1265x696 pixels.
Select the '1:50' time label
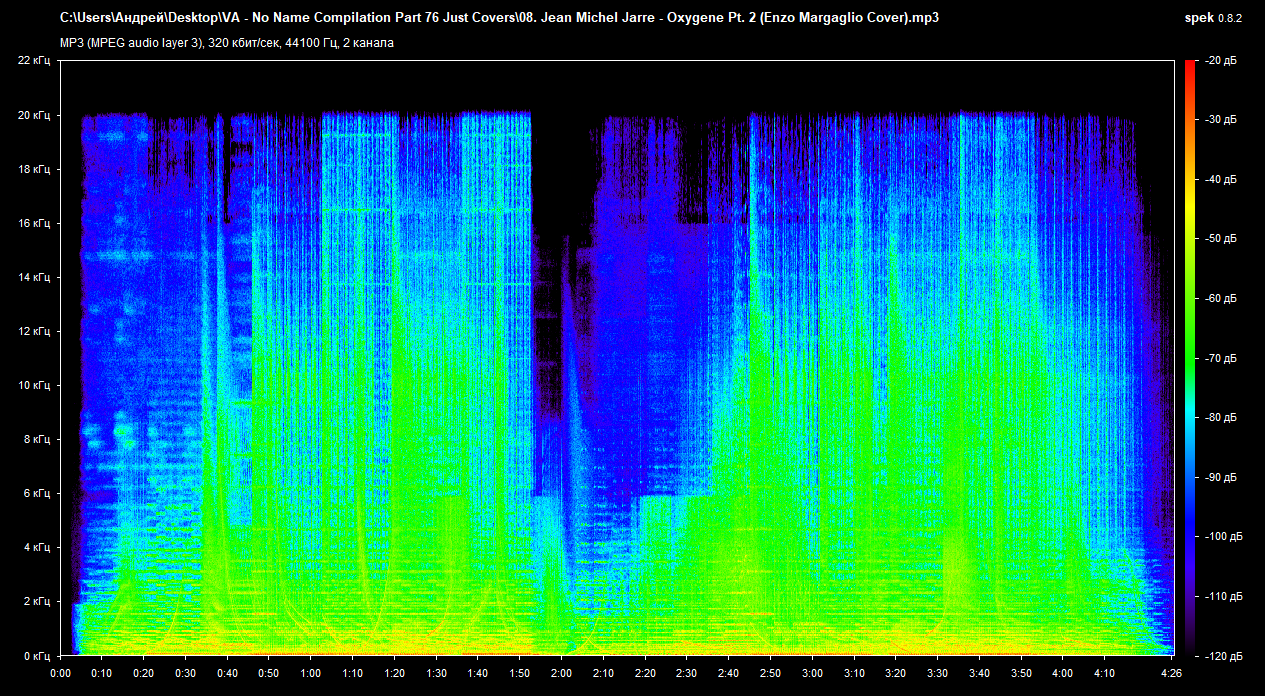click(x=520, y=673)
